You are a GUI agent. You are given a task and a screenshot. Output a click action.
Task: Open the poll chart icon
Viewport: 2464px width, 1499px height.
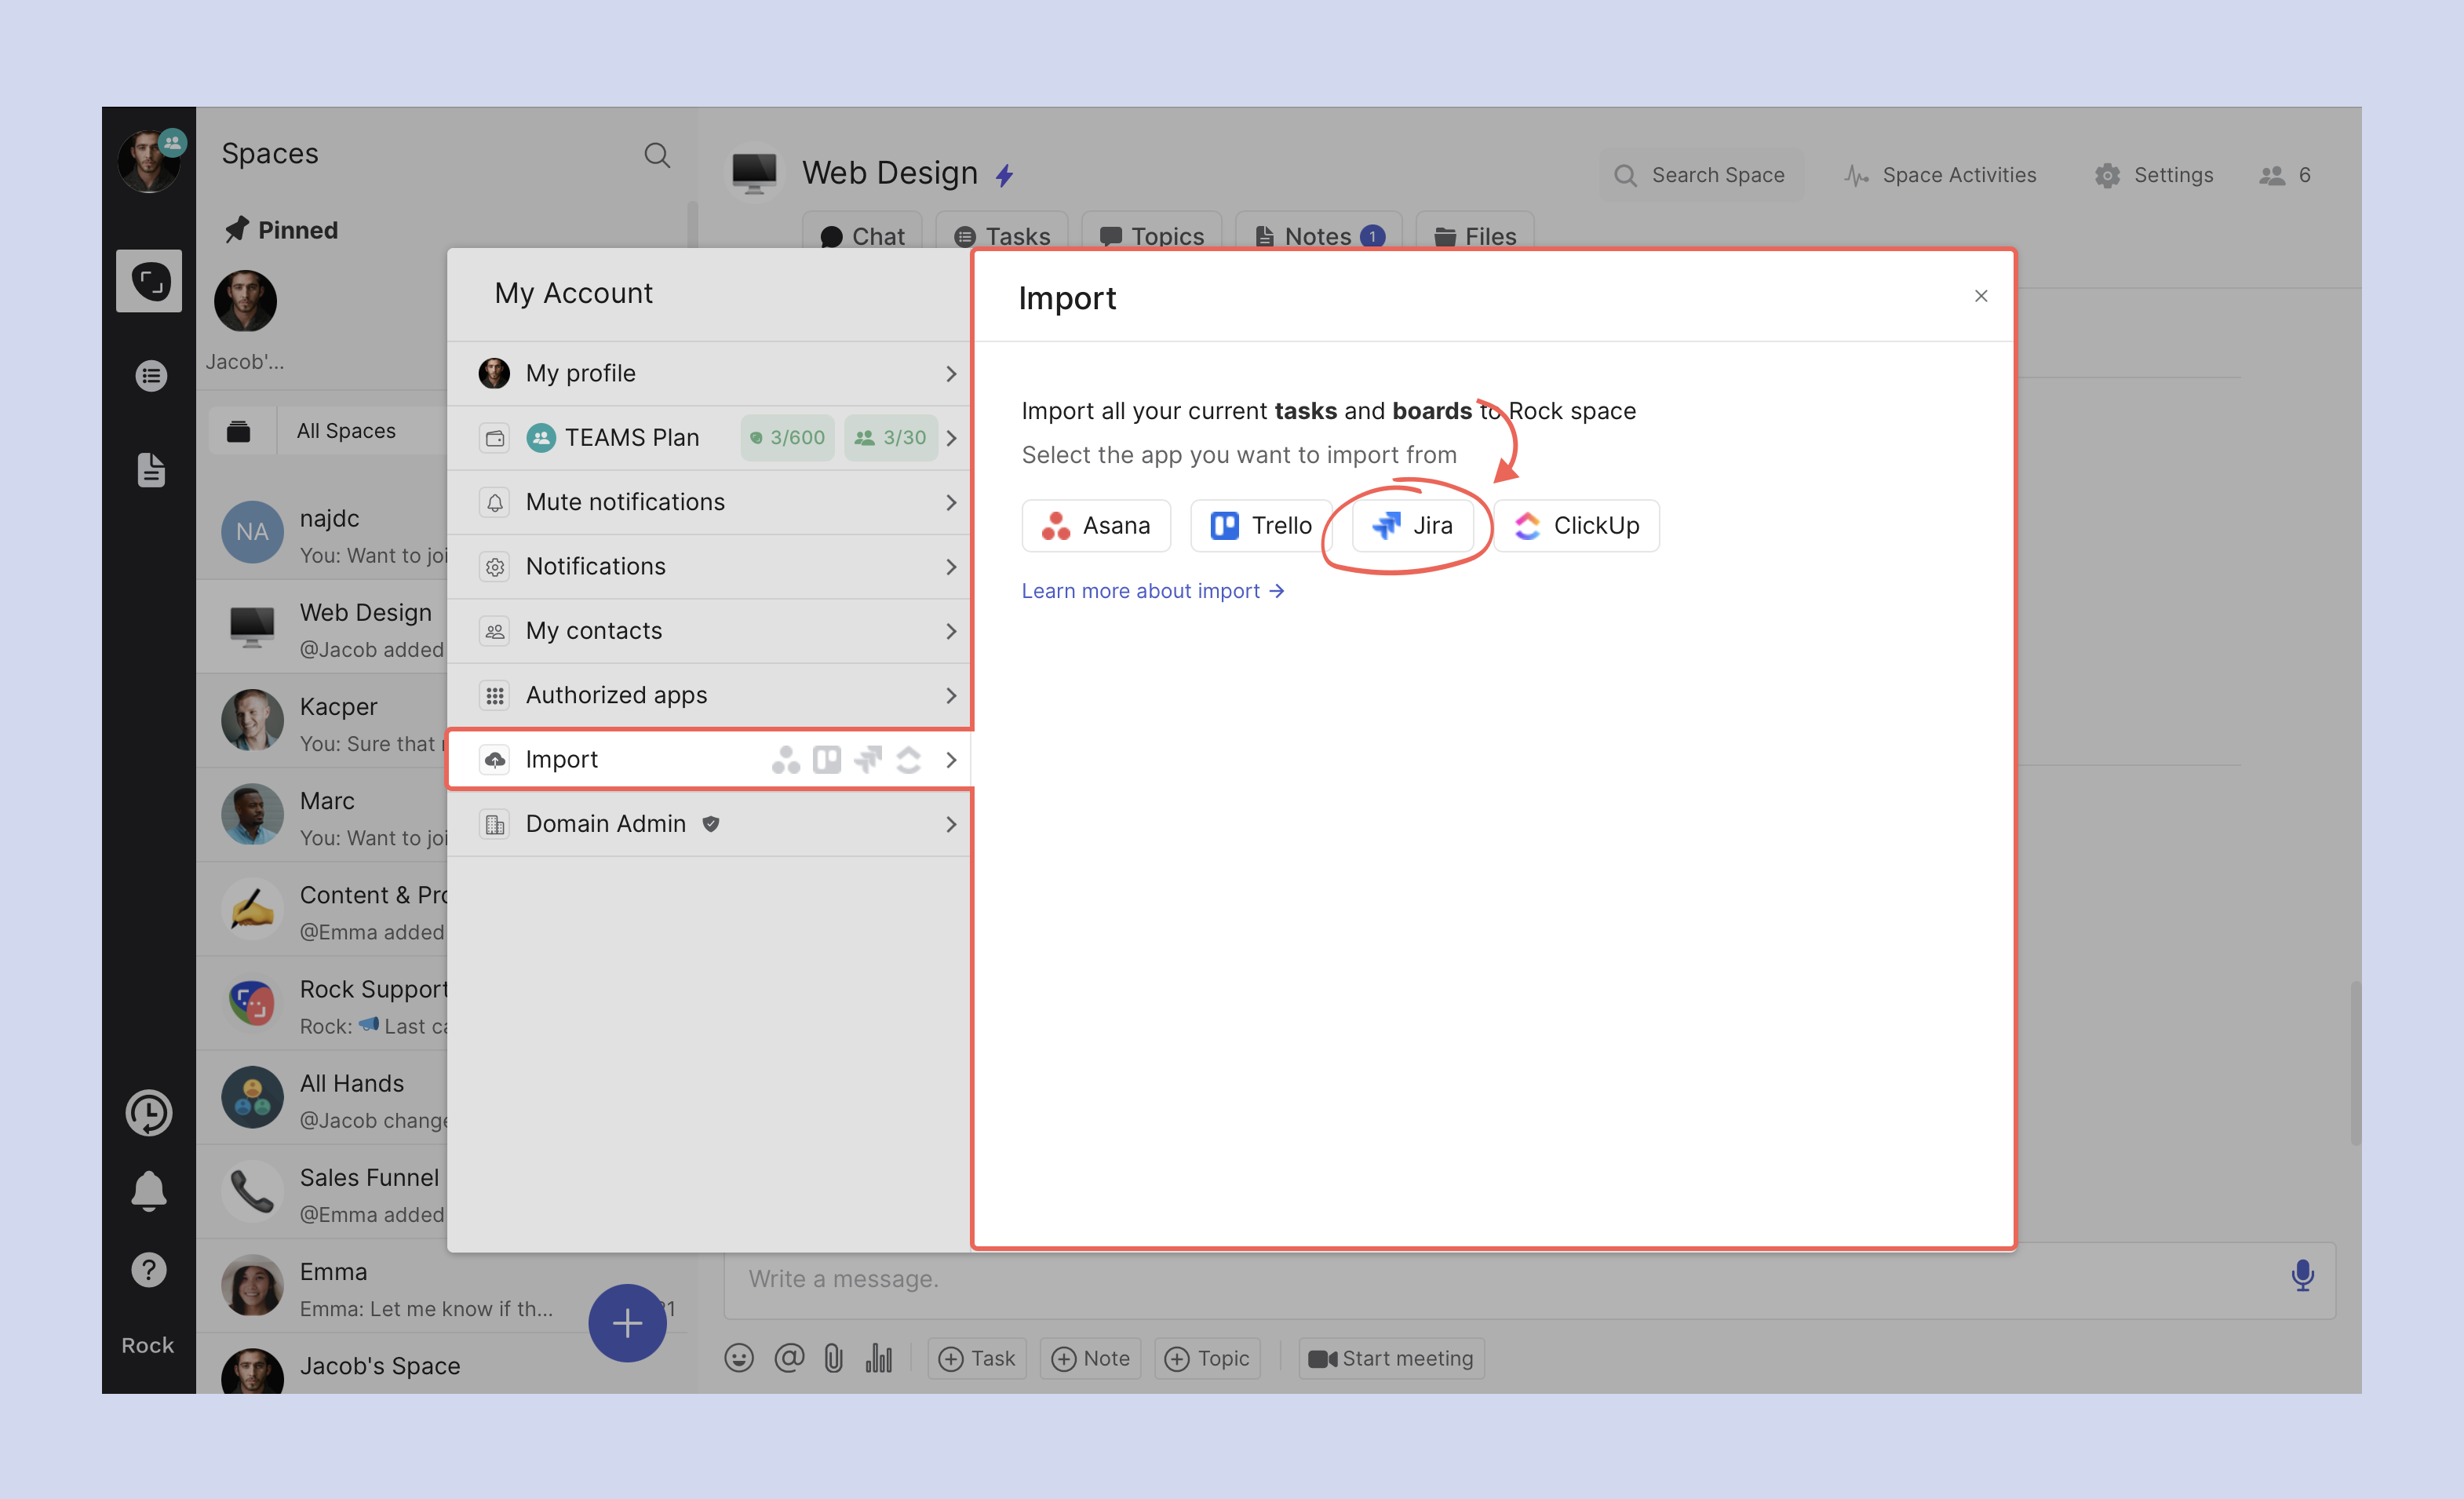pyautogui.click(x=878, y=1358)
